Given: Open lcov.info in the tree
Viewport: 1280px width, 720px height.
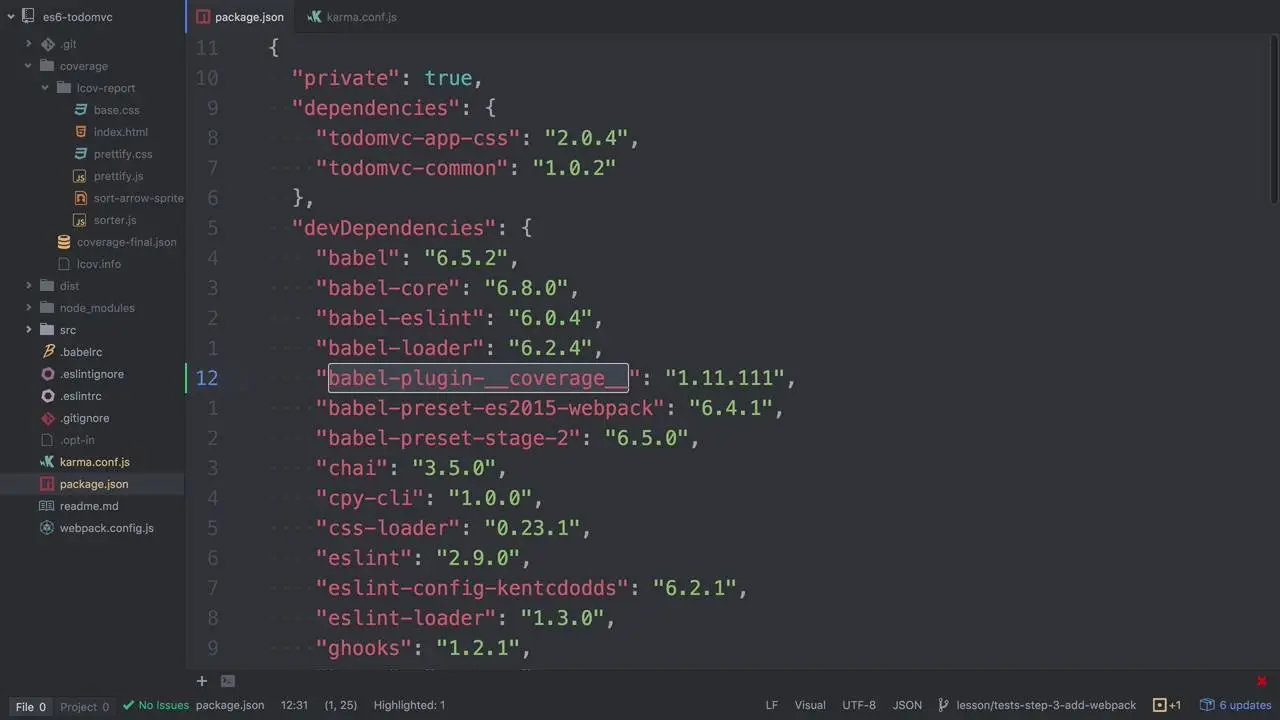Looking at the screenshot, I should tap(99, 264).
